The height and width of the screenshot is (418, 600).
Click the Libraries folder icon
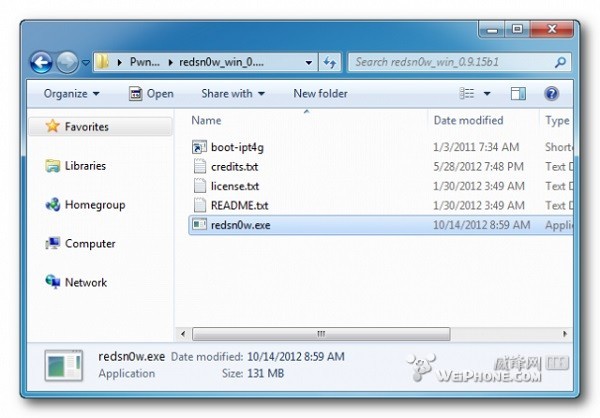click(52, 166)
